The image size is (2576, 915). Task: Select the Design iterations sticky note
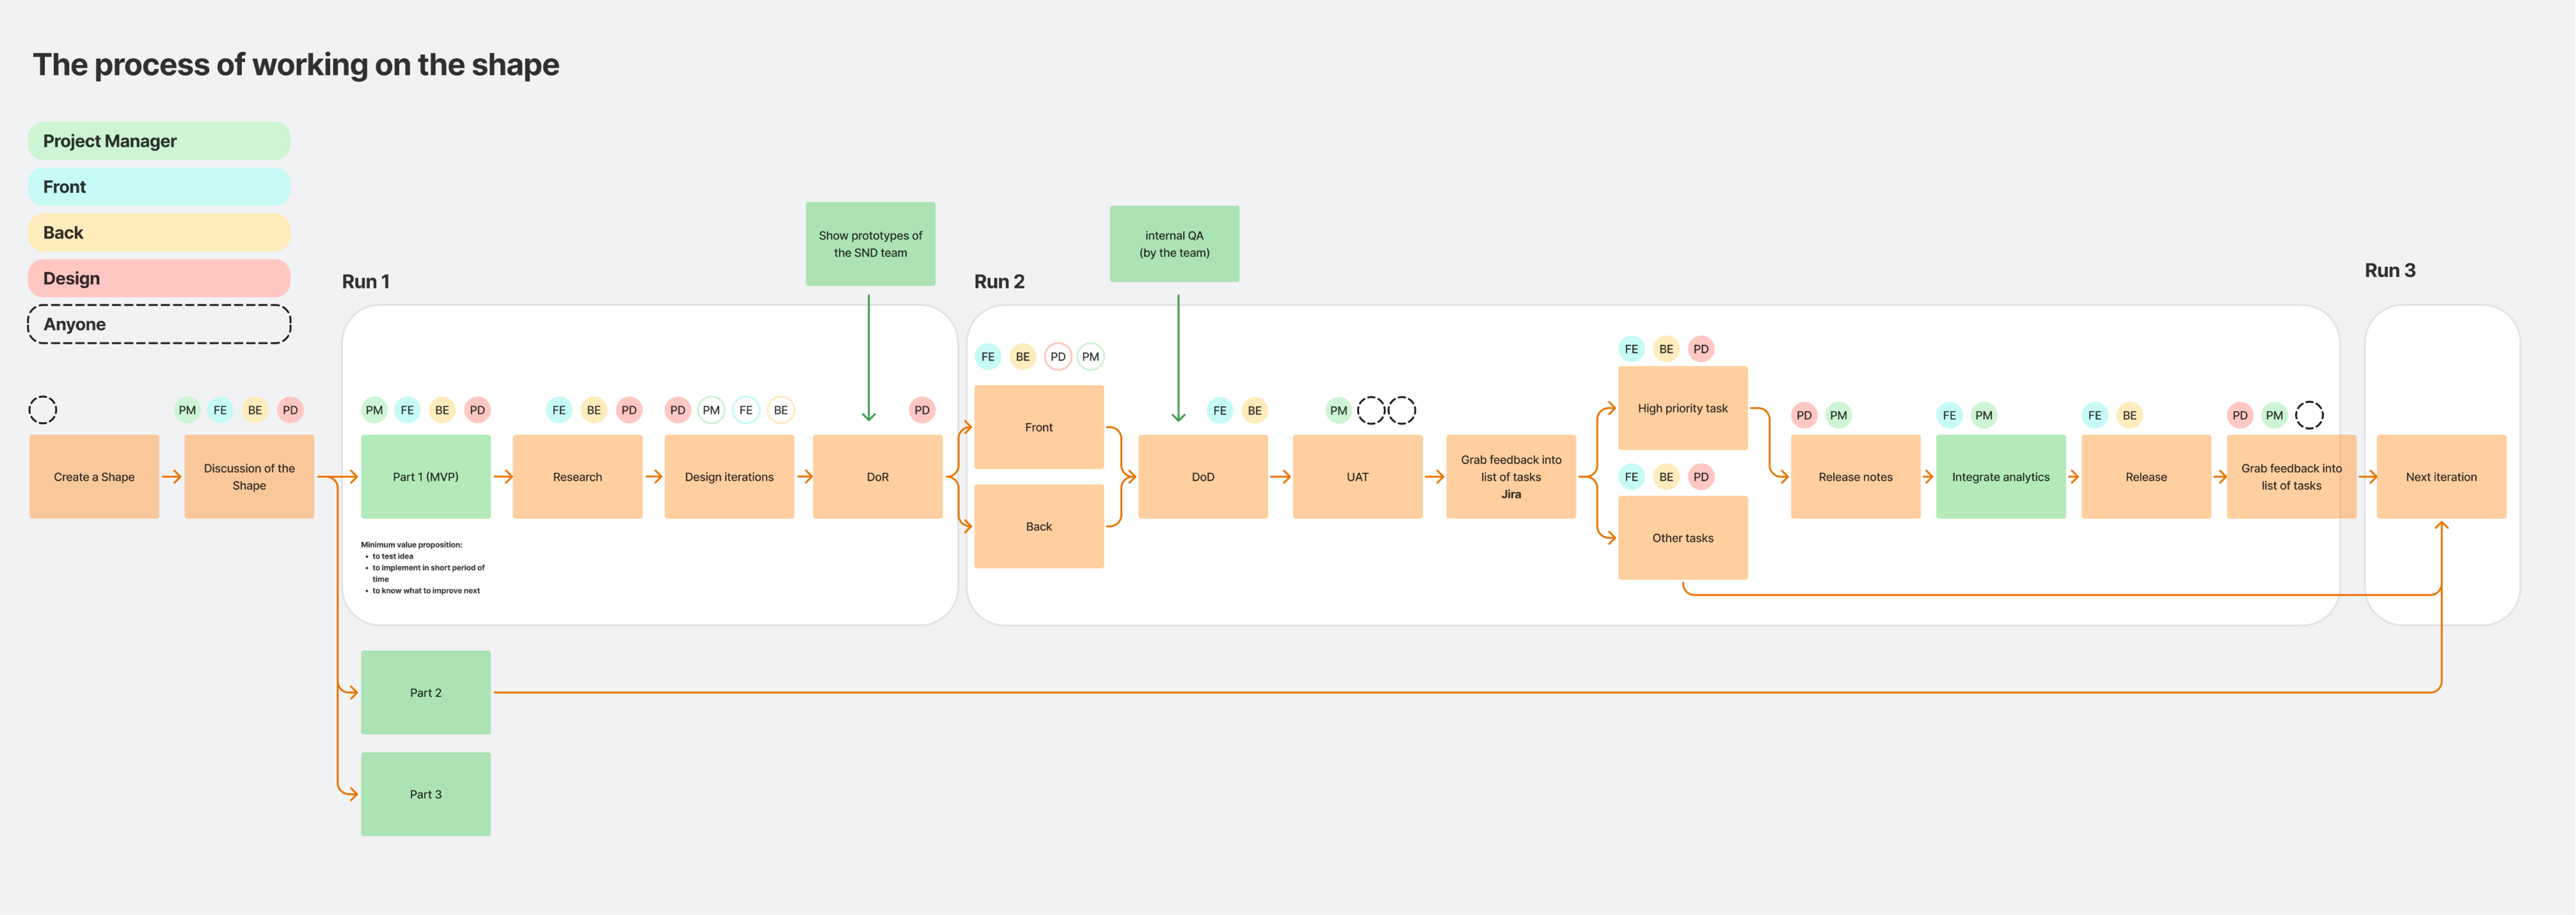(x=729, y=477)
